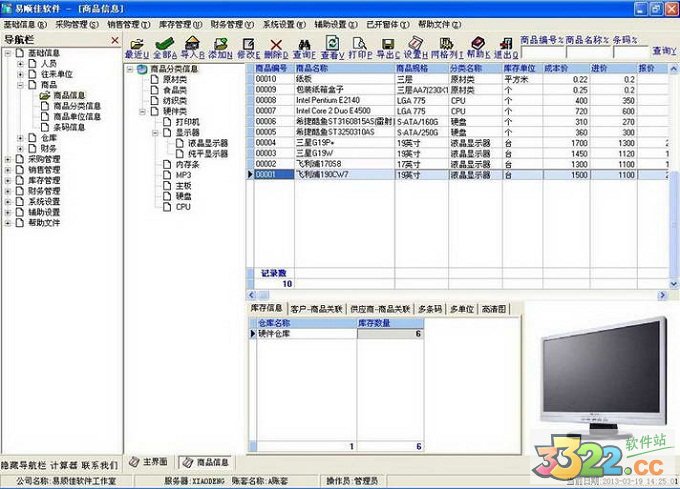Click the 条码% input field
Image resolution: width=680 pixels, height=489 pixels.
click(631, 52)
